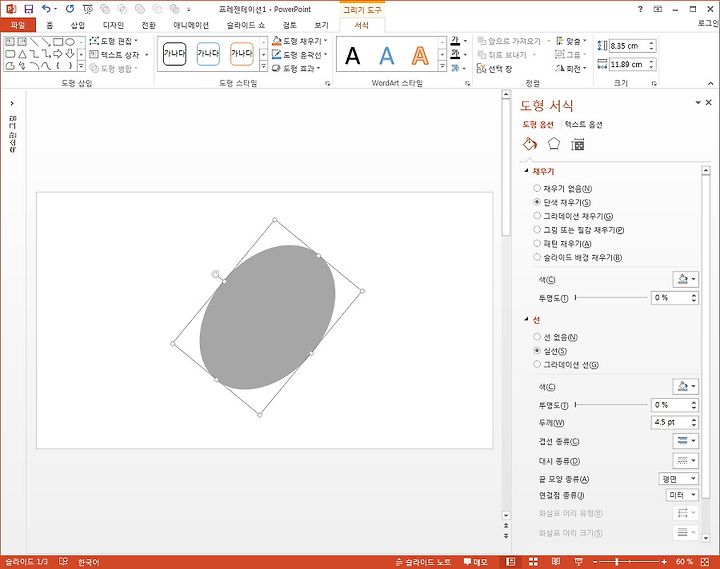Select 단색 채우기 (solid fill) radio button
Screen dimensions: 720x569
point(537,202)
